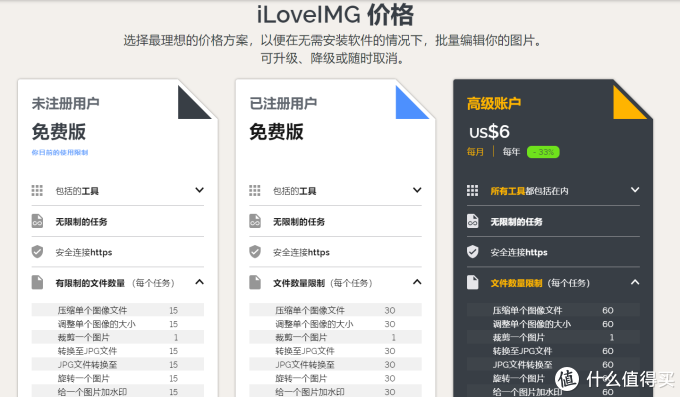
Task: Click JPG文件转换至 row with limit 15
Action: (118, 364)
